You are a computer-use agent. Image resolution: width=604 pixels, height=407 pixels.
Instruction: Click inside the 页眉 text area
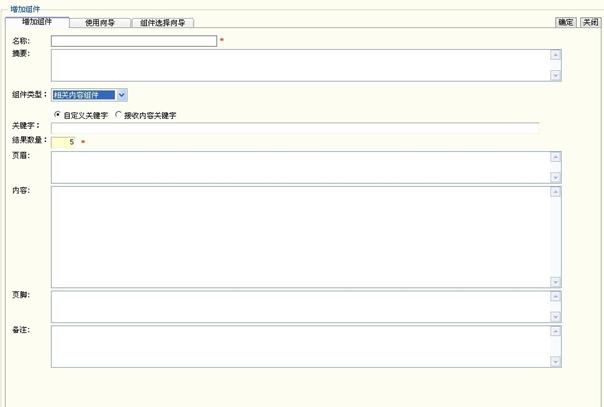[300, 167]
